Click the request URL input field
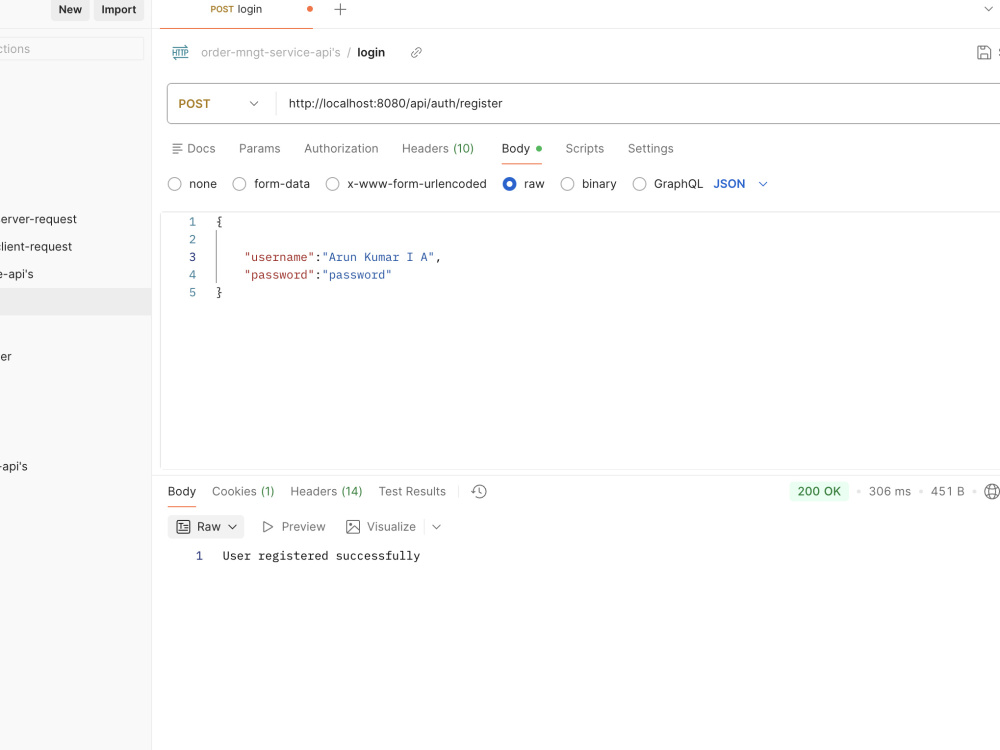This screenshot has width=1000, height=750. pos(638,104)
